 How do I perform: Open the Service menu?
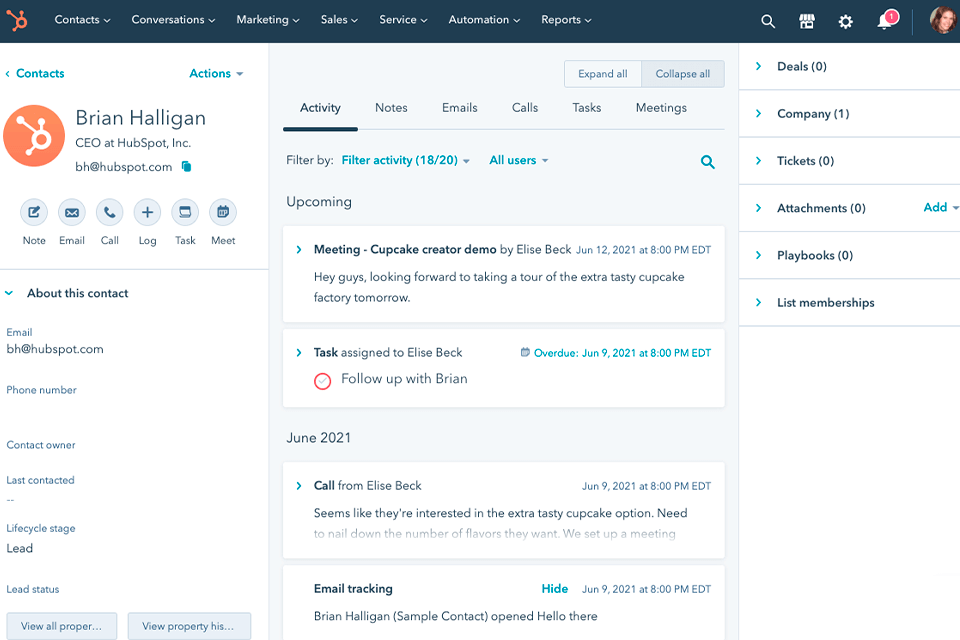[403, 20]
